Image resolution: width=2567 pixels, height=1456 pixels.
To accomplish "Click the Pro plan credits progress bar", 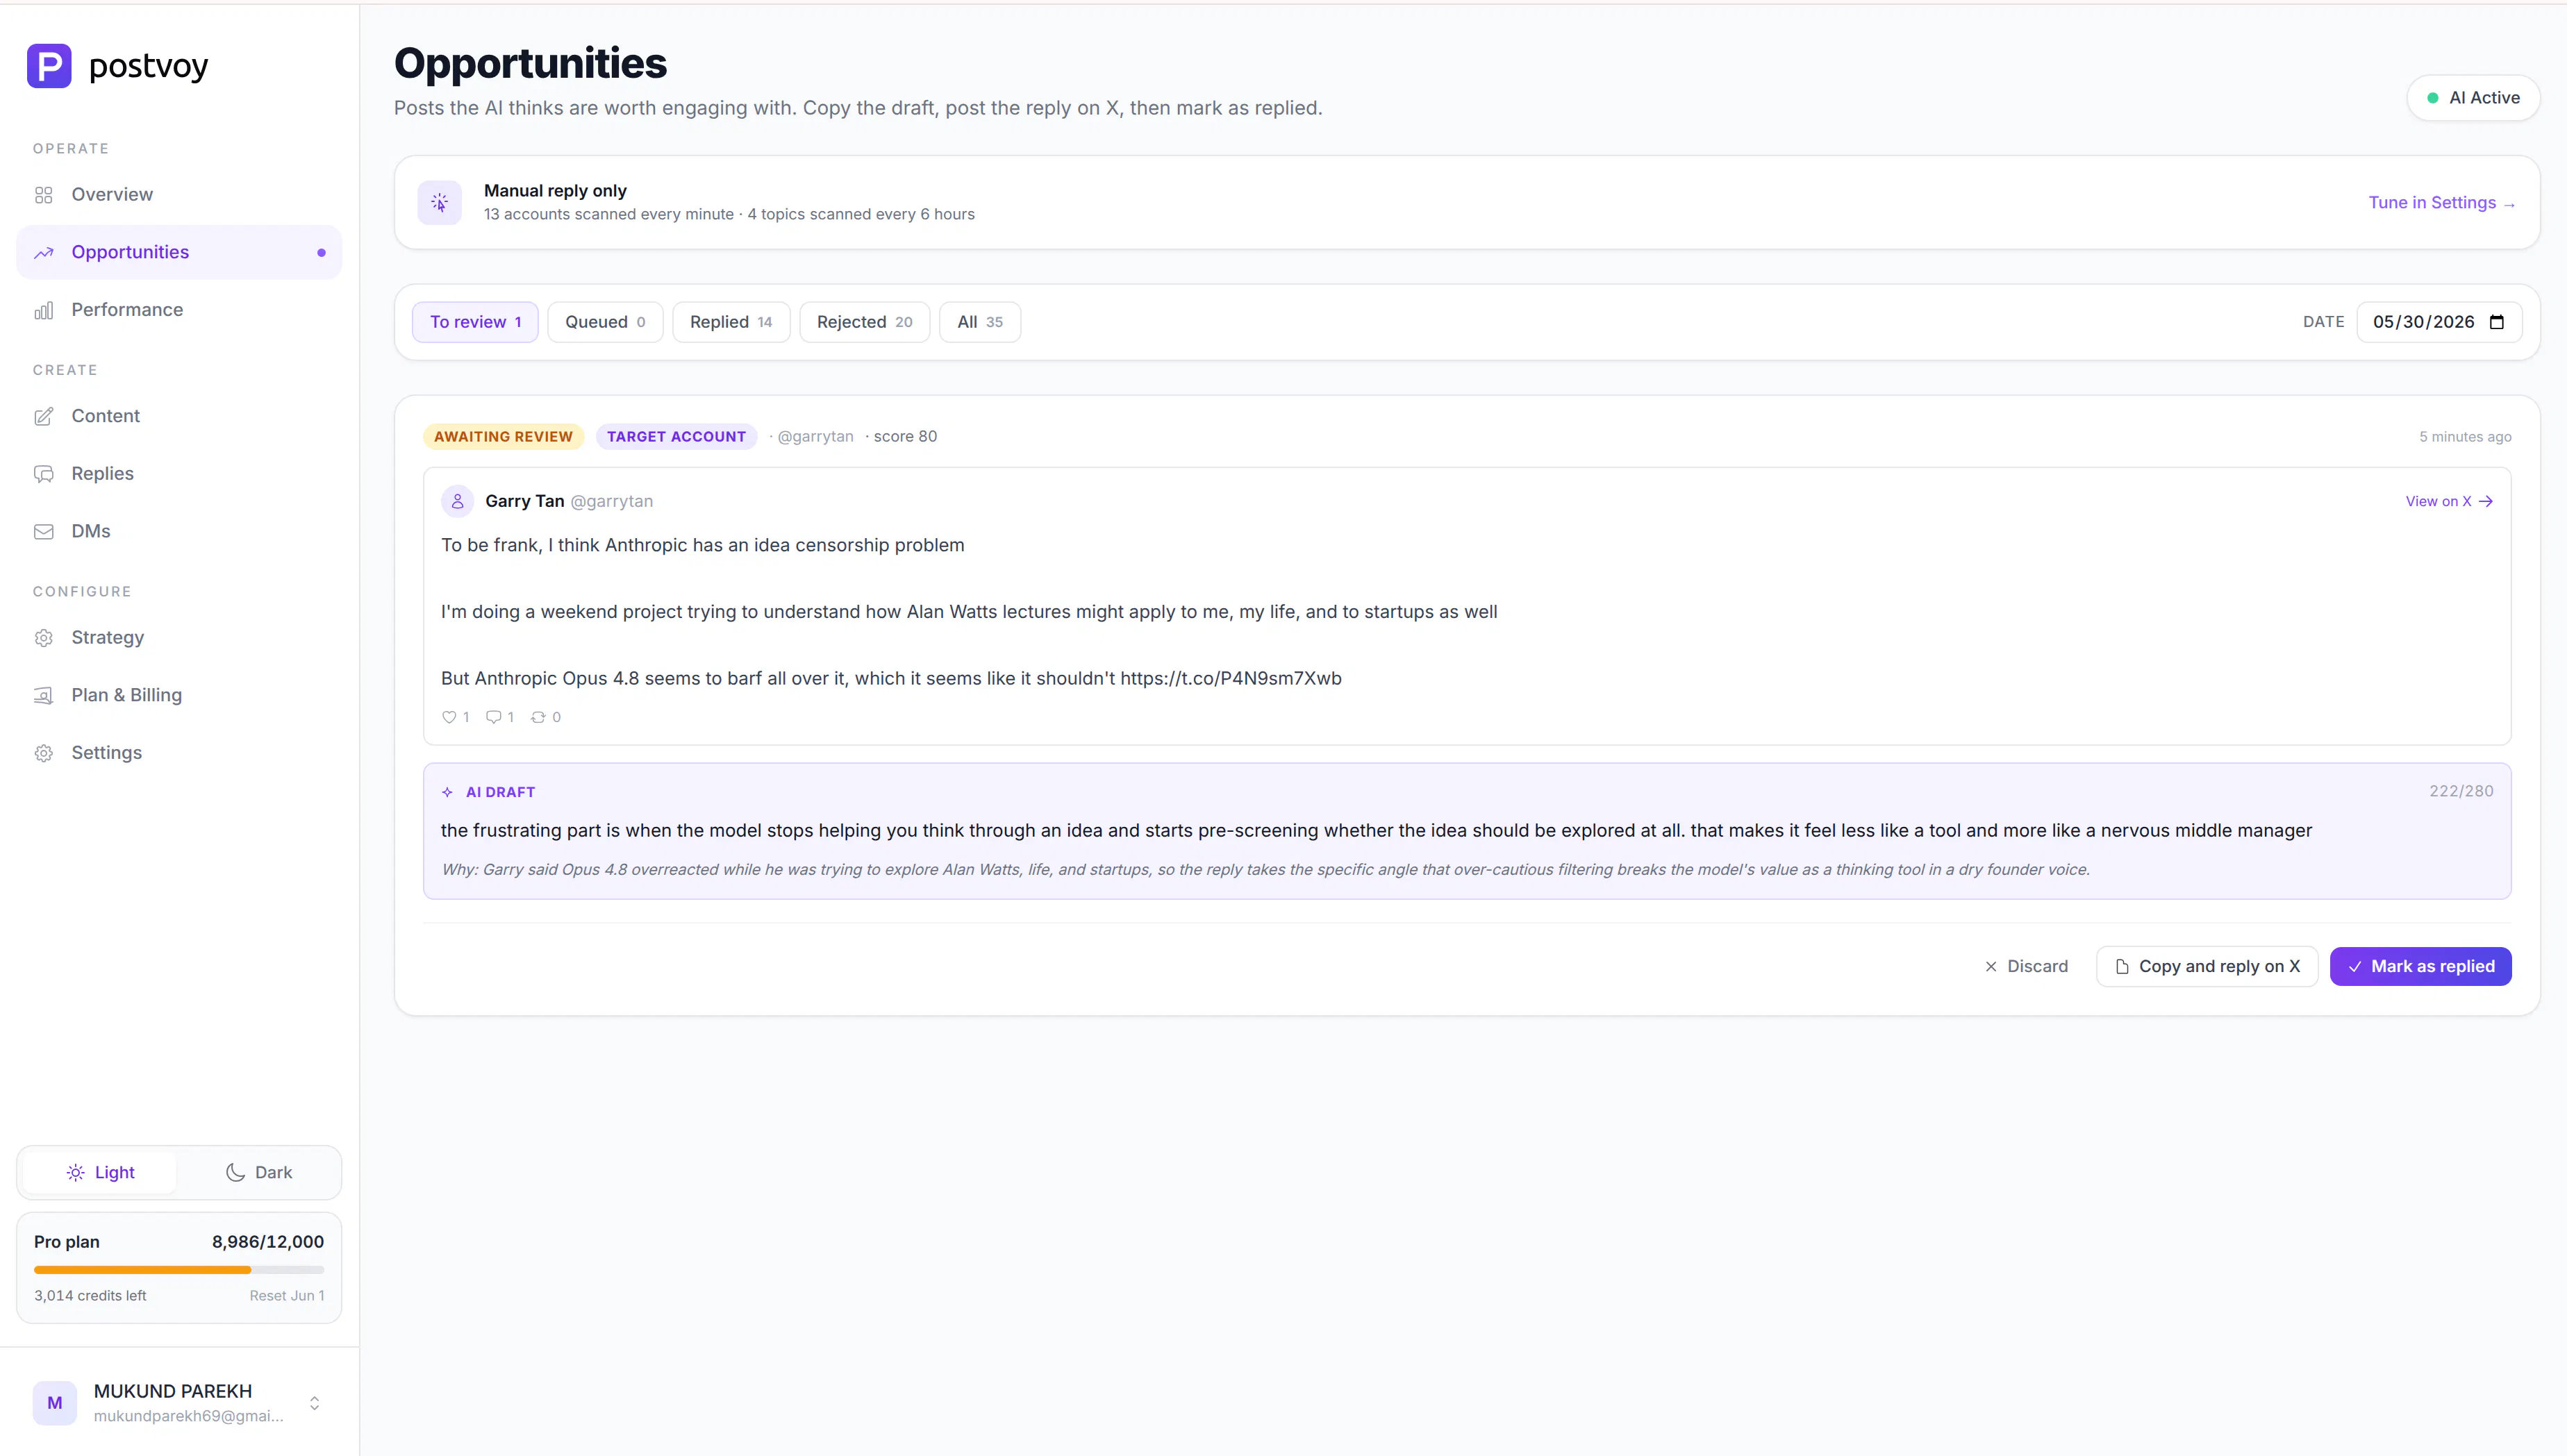I will point(179,1270).
